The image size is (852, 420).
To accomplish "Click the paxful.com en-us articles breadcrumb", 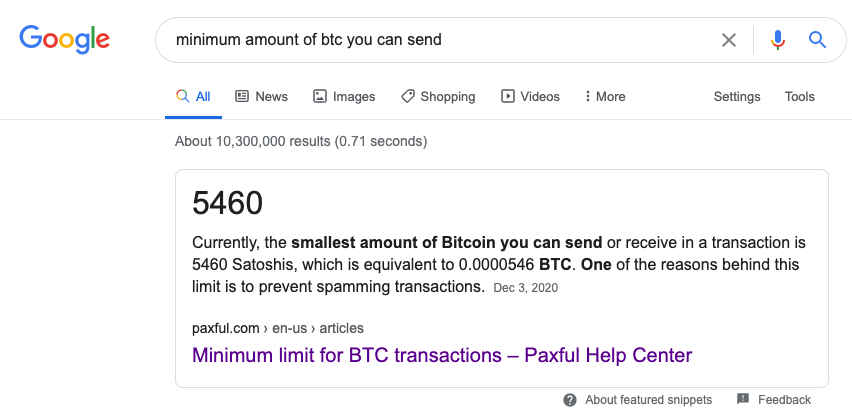I will [x=278, y=329].
